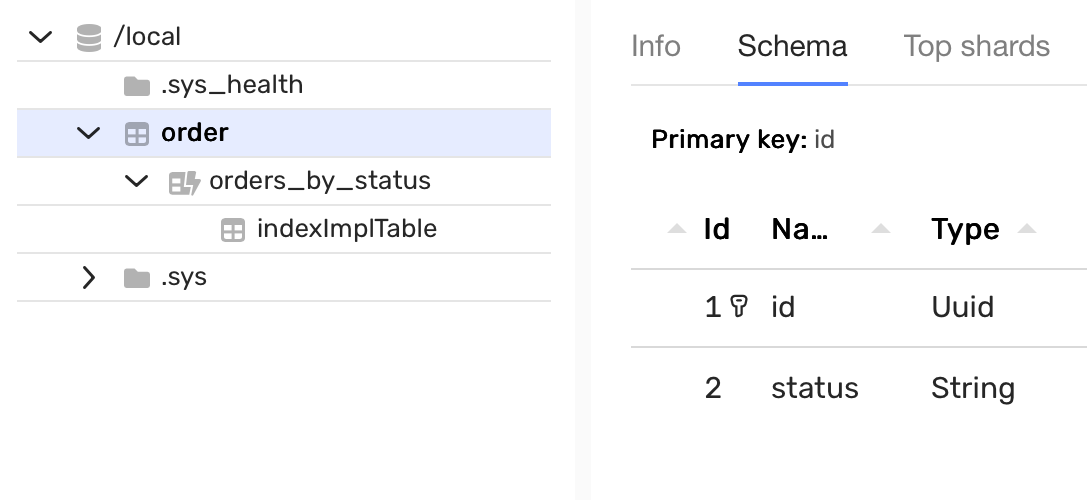This screenshot has width=1087, height=500.
Task: Open the .sys_health tree item
Action: point(232,85)
